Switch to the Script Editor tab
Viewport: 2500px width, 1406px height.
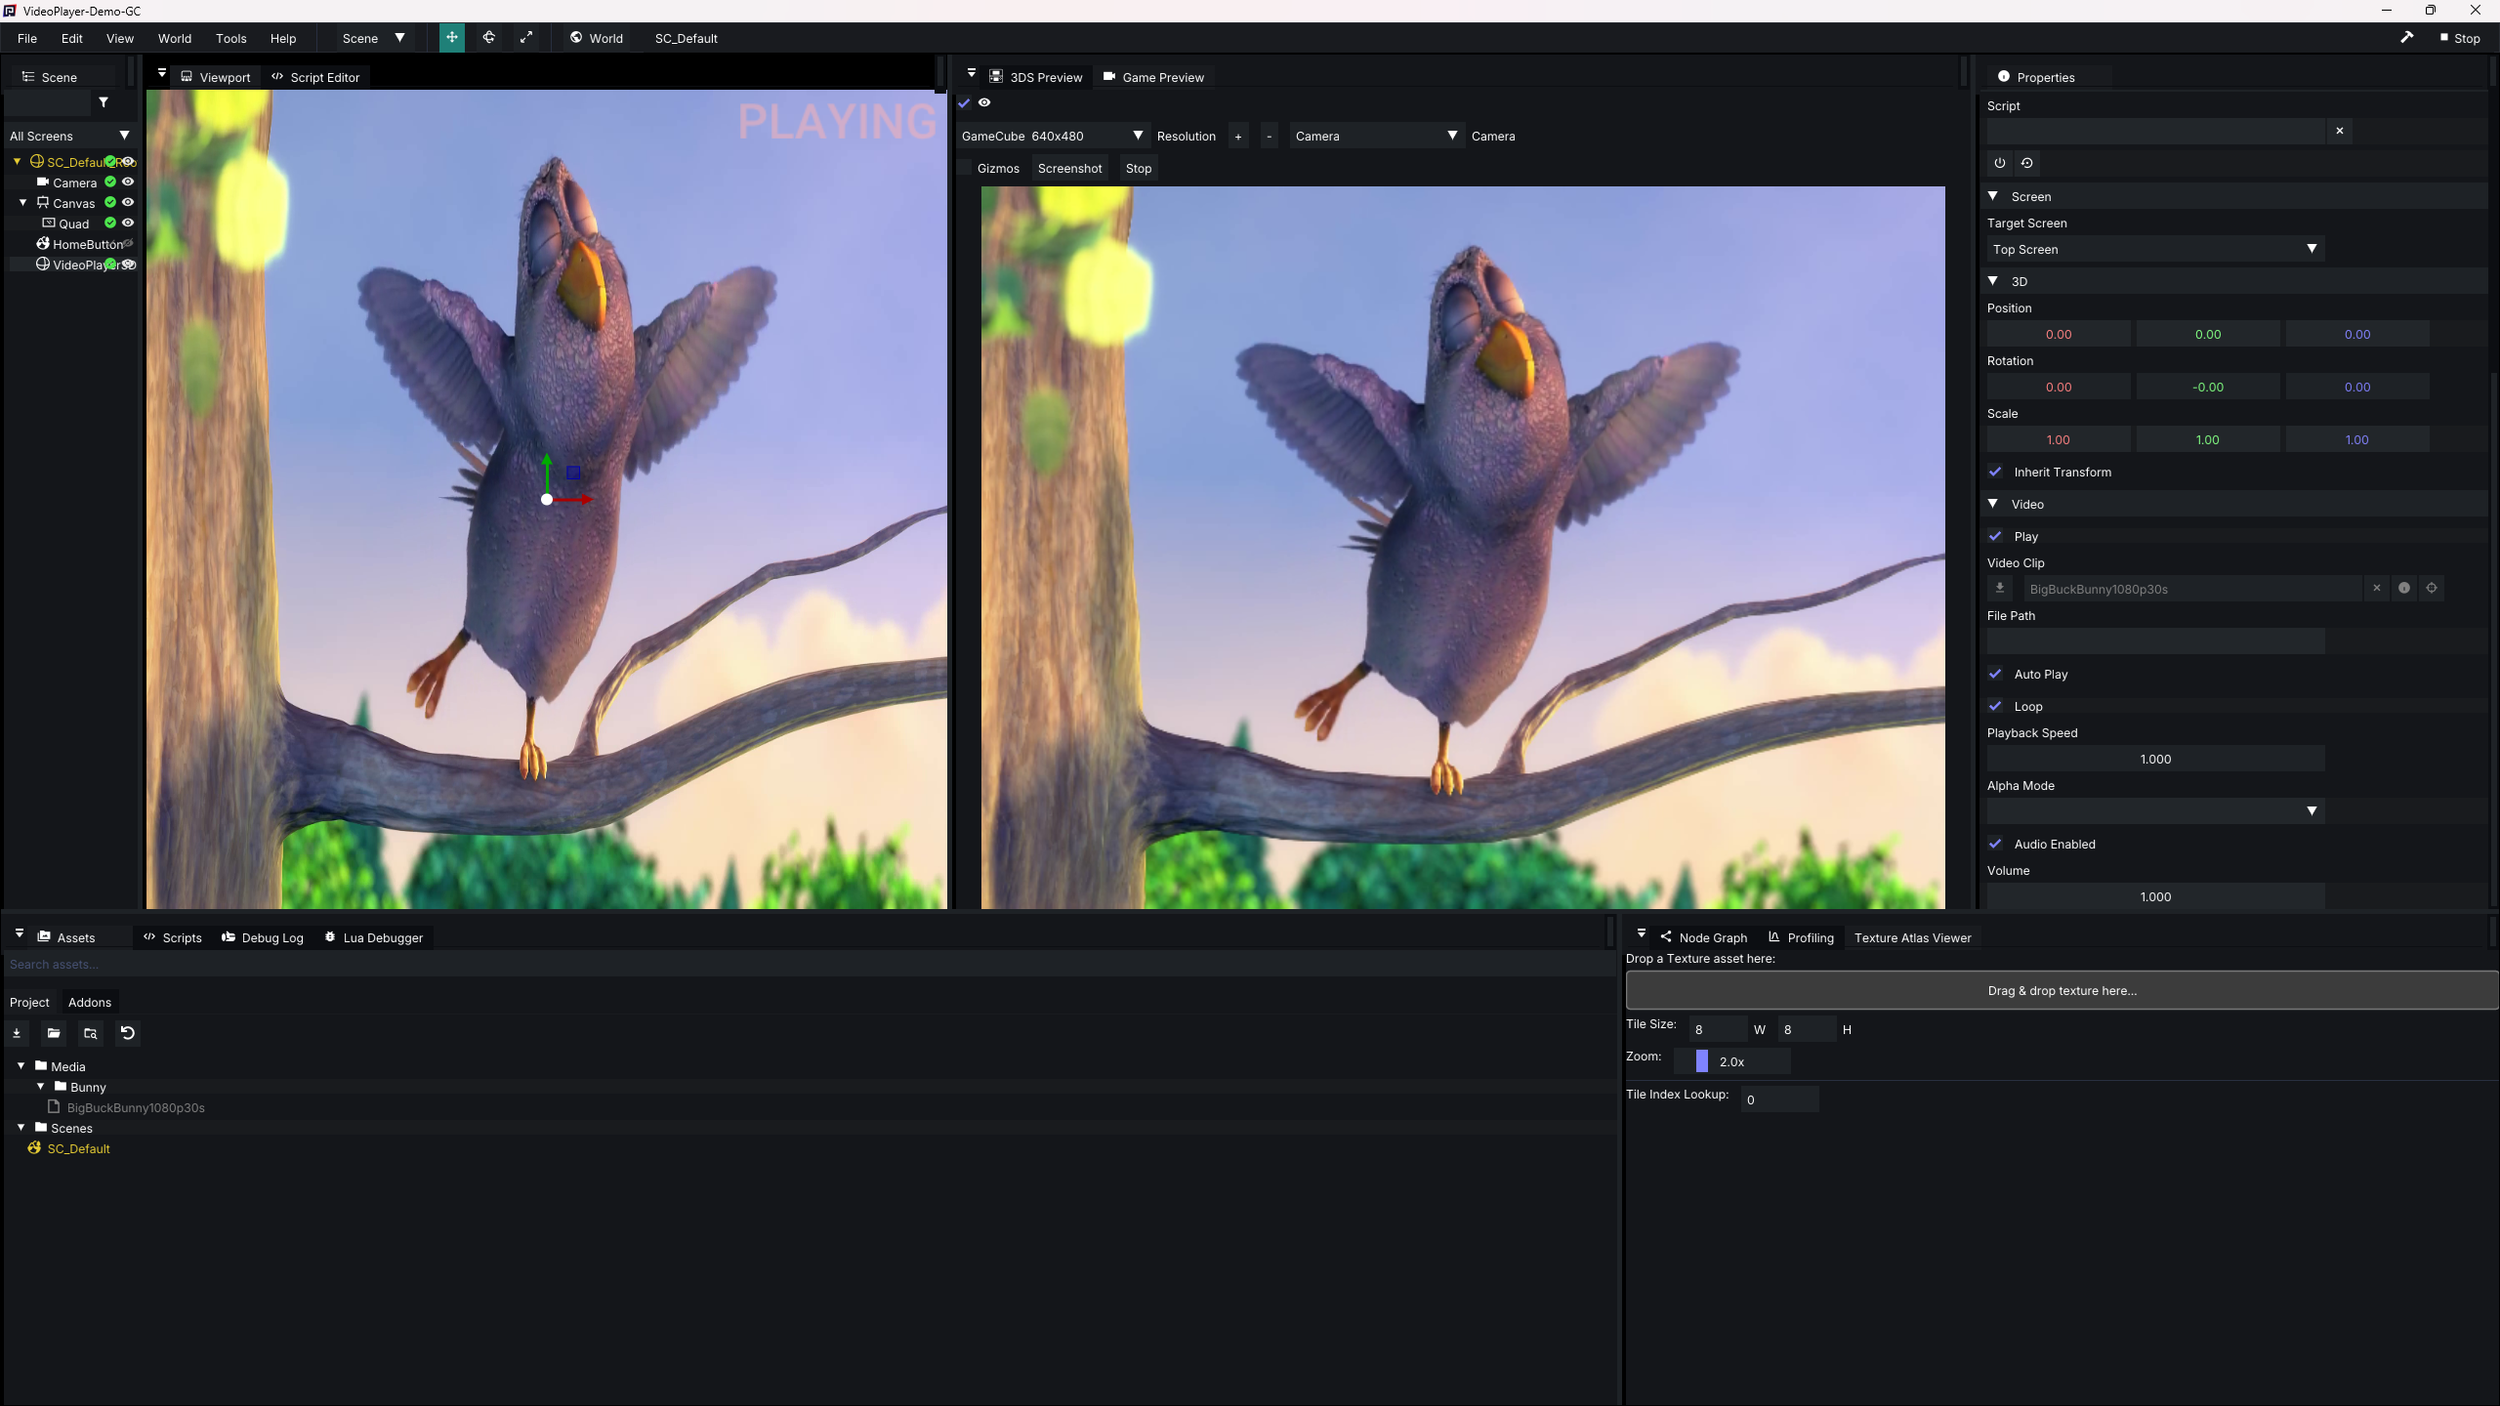coord(315,77)
